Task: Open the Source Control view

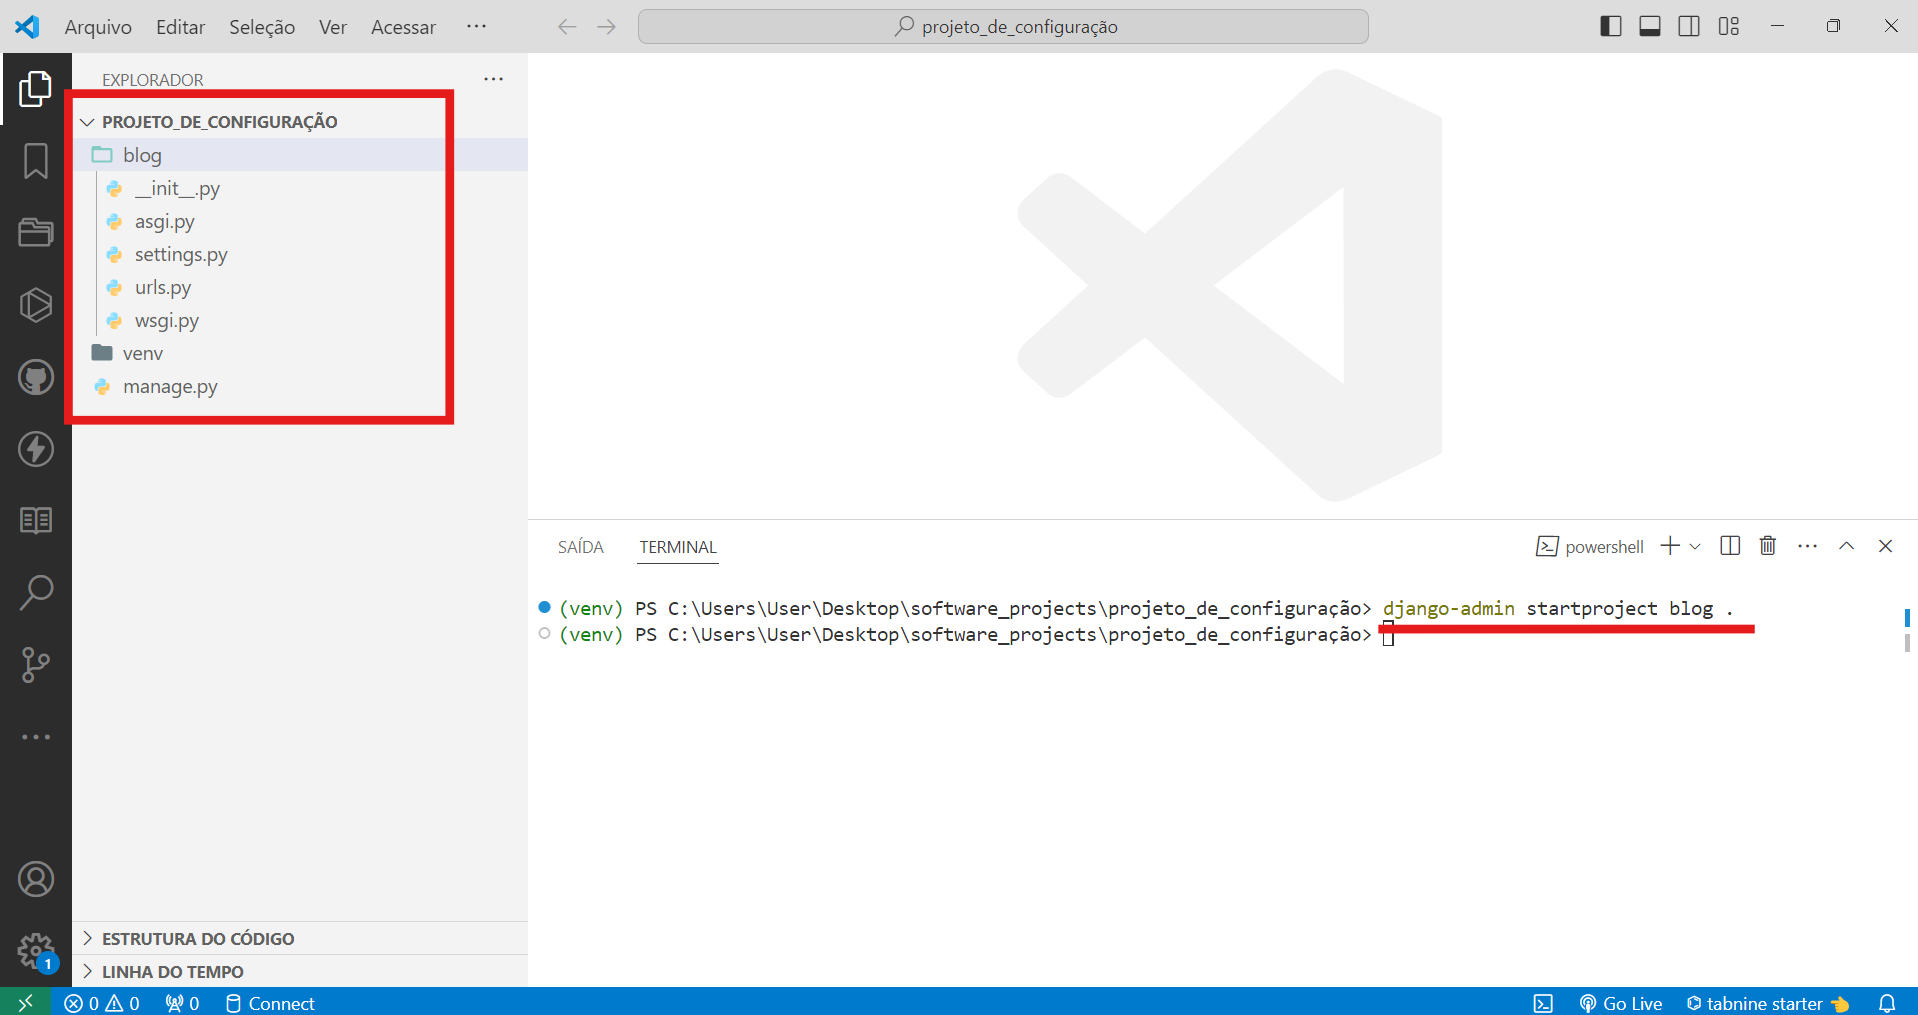Action: pos(36,664)
